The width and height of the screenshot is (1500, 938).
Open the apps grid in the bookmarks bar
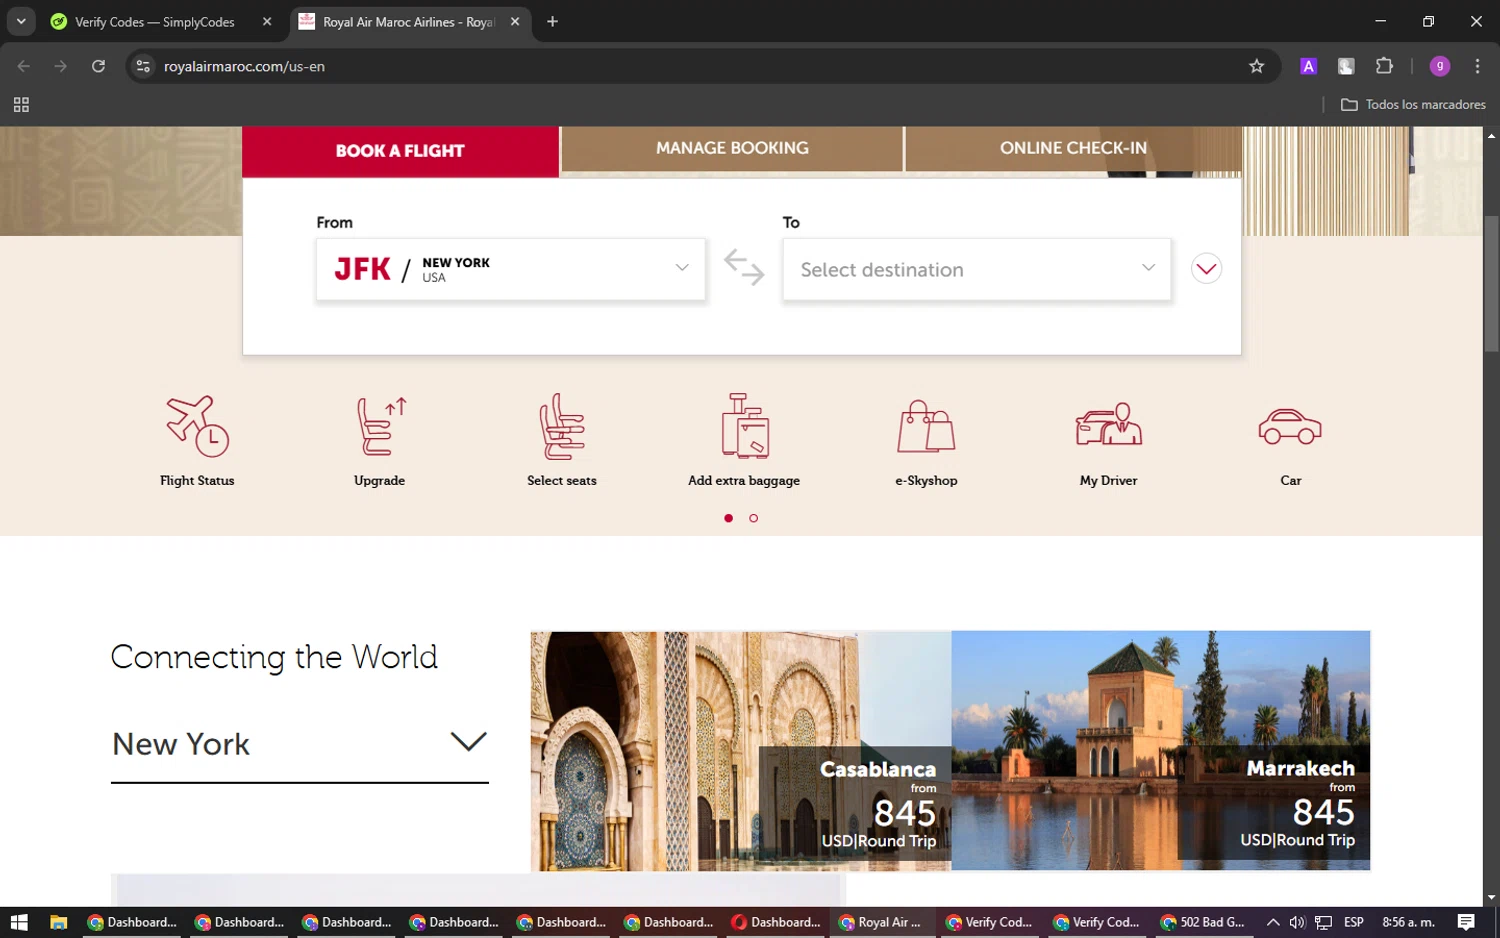(x=21, y=104)
